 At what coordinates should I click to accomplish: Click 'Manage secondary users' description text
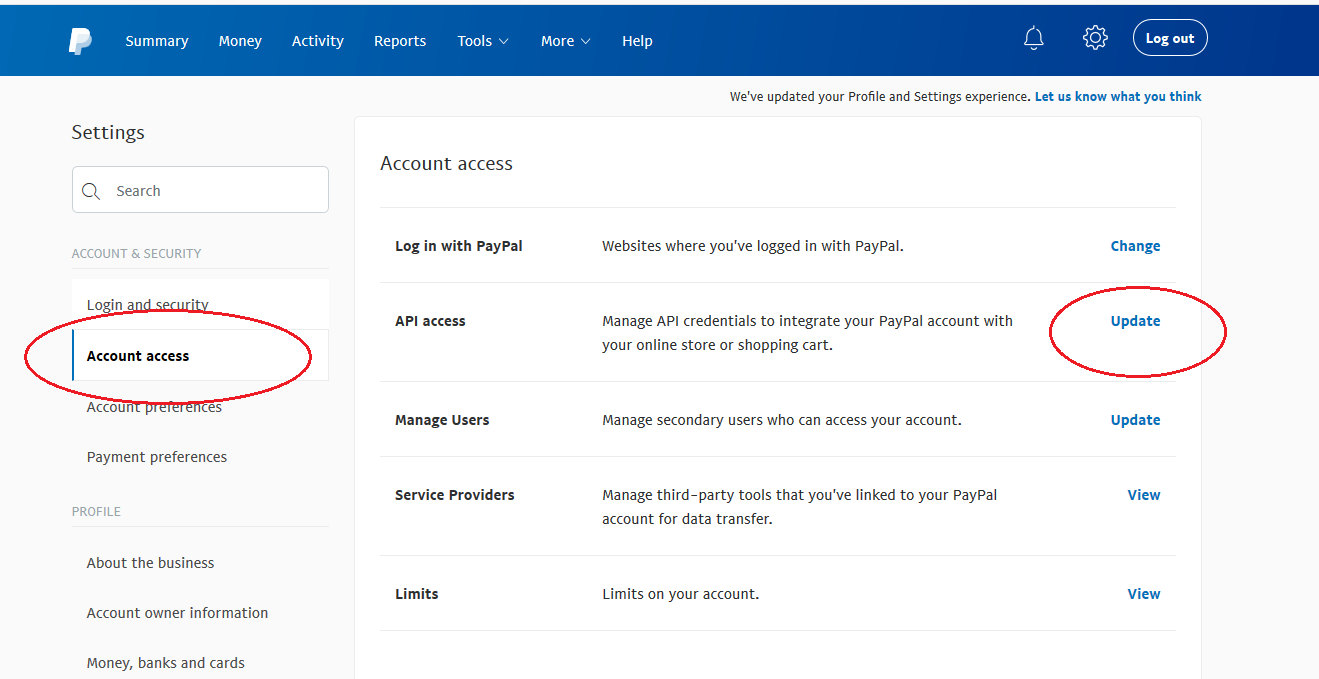click(782, 420)
